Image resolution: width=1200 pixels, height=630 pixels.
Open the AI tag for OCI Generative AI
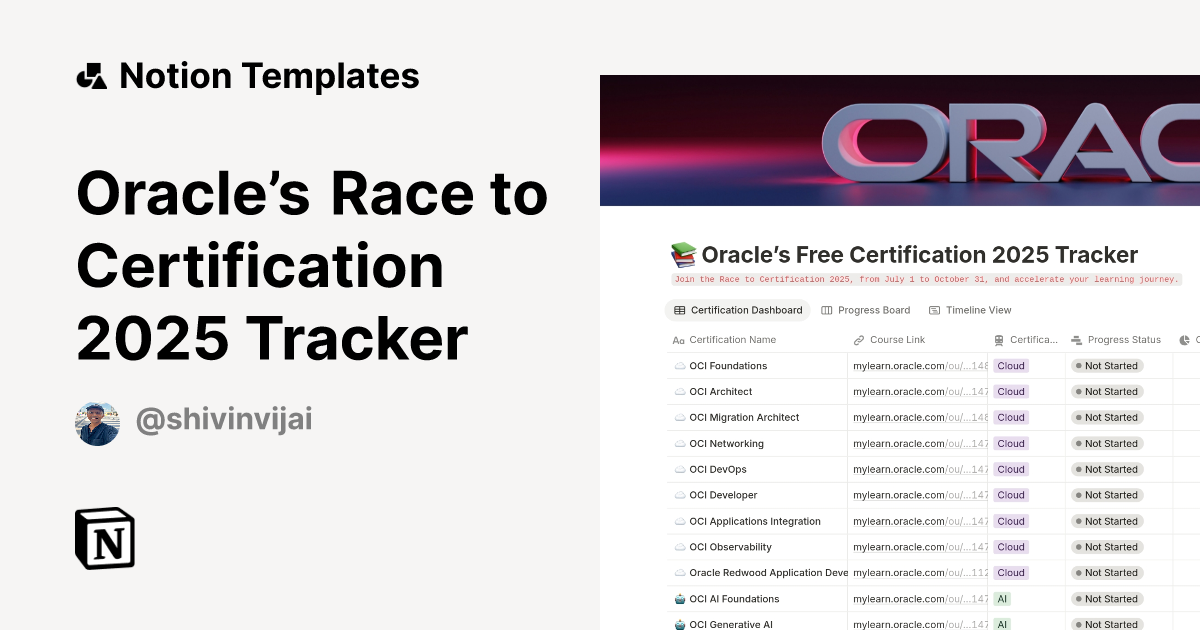1001,624
